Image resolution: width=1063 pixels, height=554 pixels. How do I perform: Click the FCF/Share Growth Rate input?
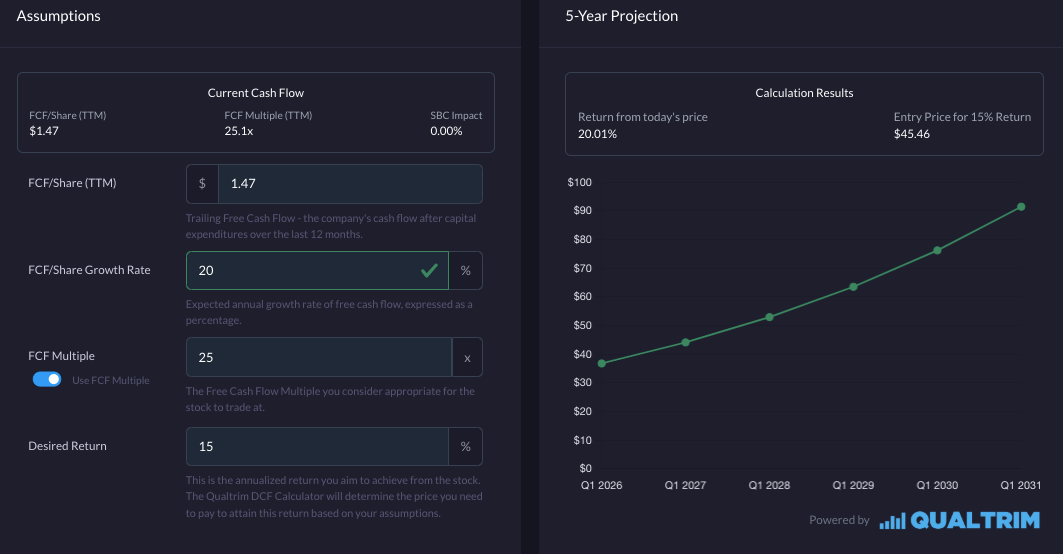[300, 270]
